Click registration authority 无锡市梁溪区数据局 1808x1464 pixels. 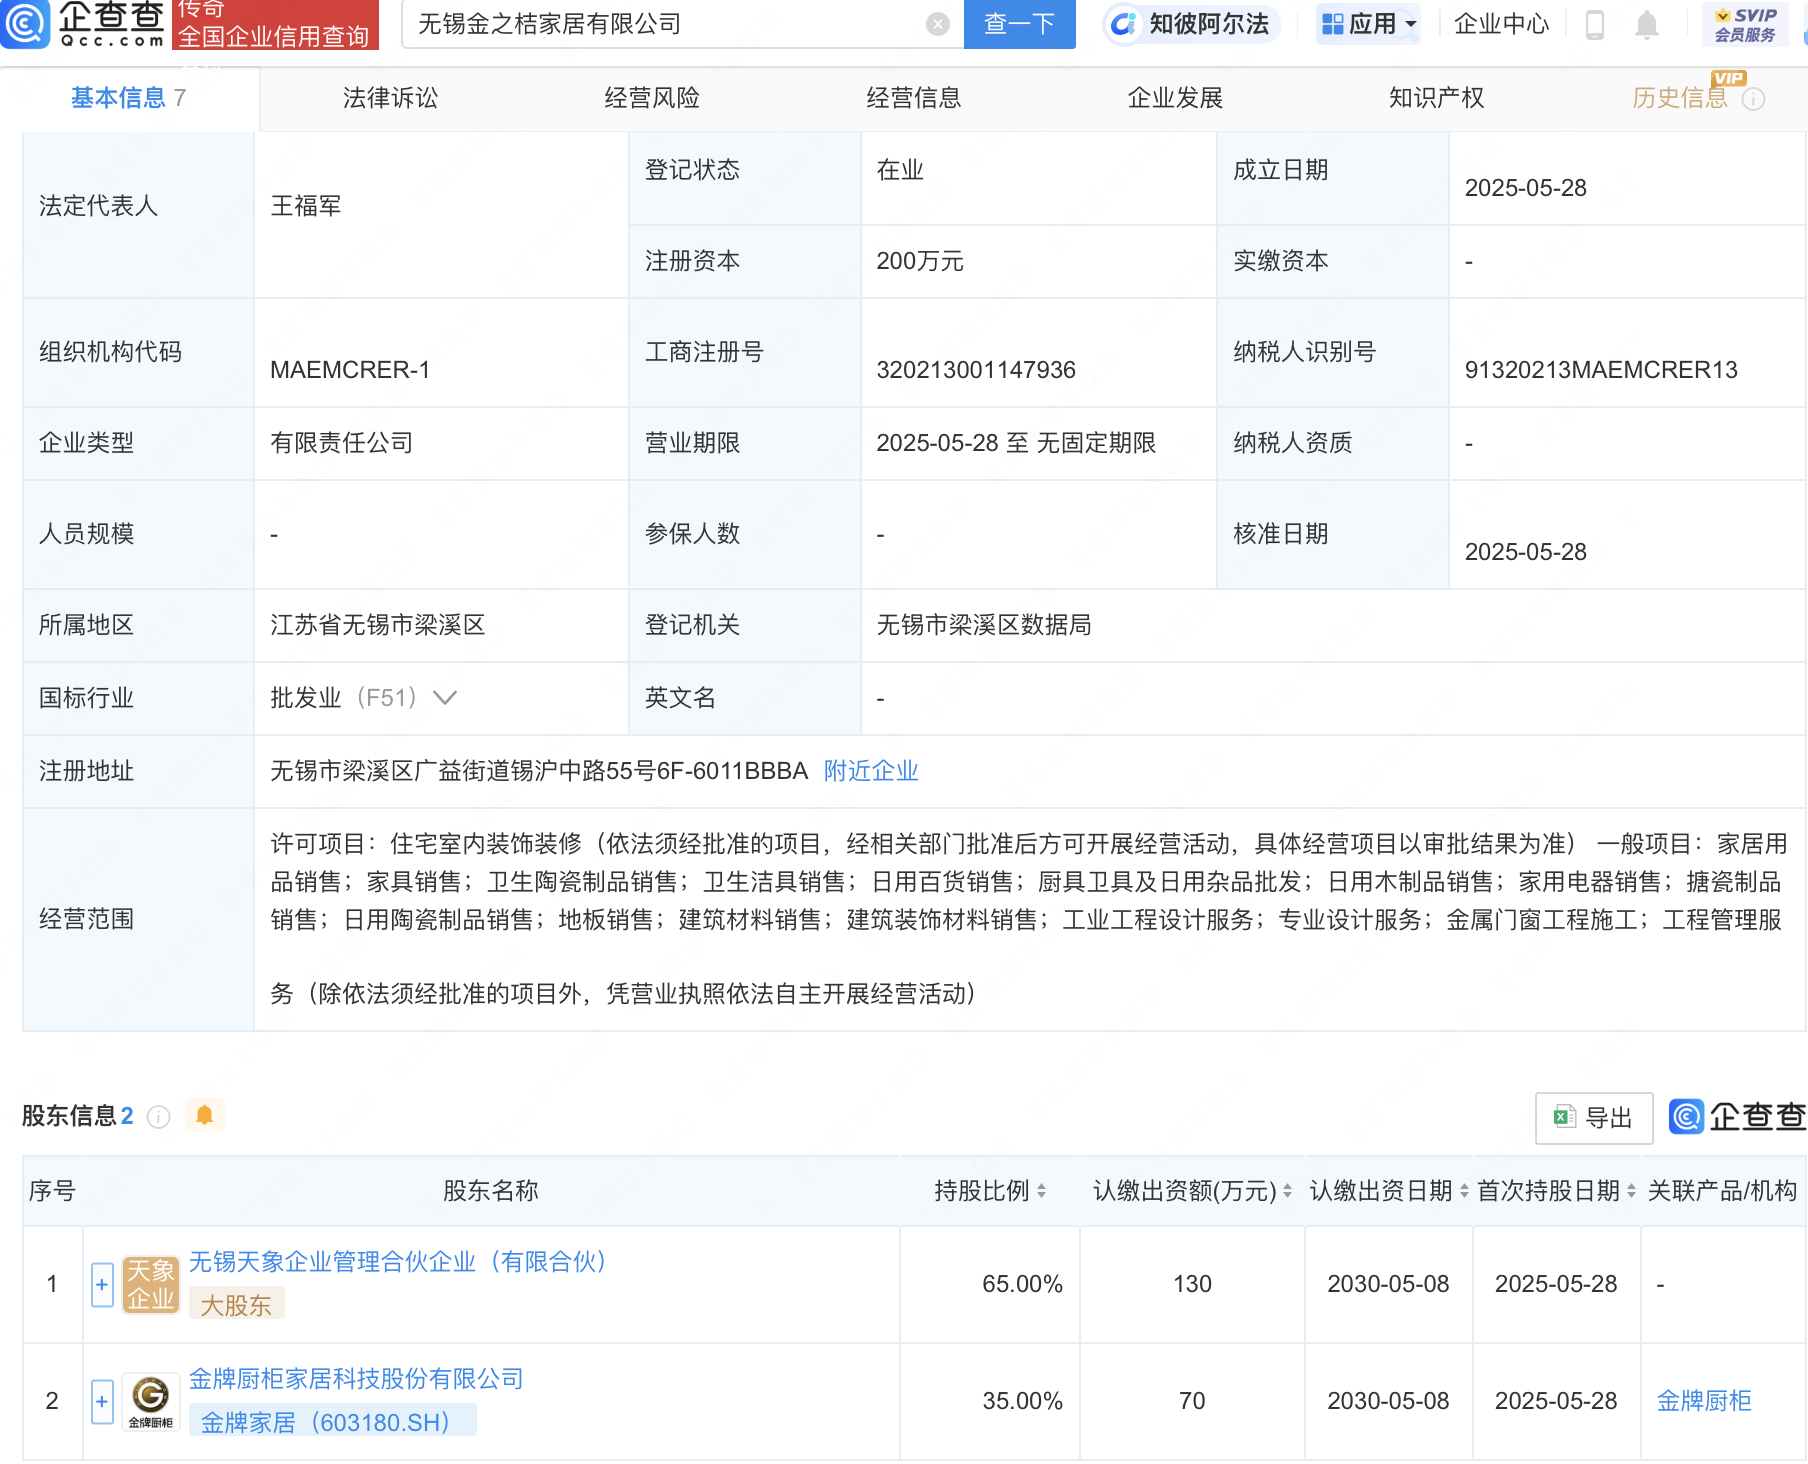[x=984, y=625]
